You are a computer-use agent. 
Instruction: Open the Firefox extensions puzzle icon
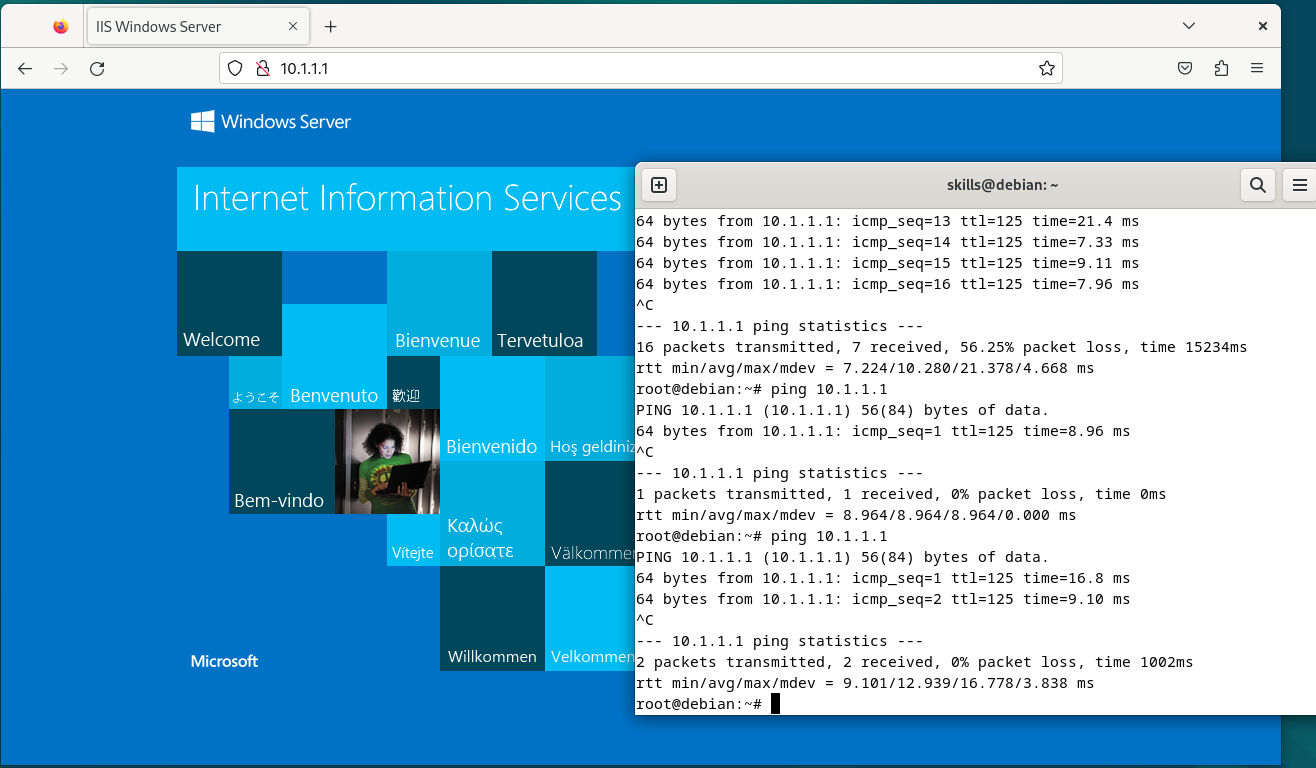point(1221,68)
